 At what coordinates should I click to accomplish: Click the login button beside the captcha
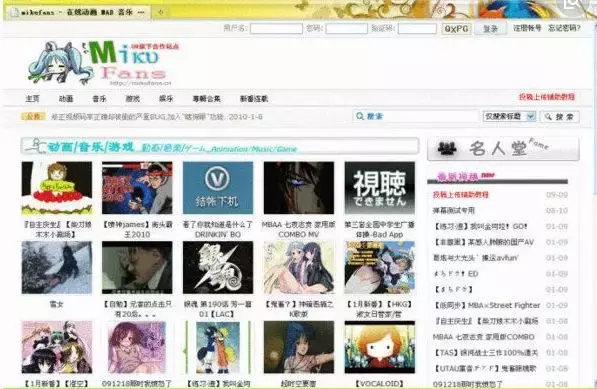click(490, 29)
